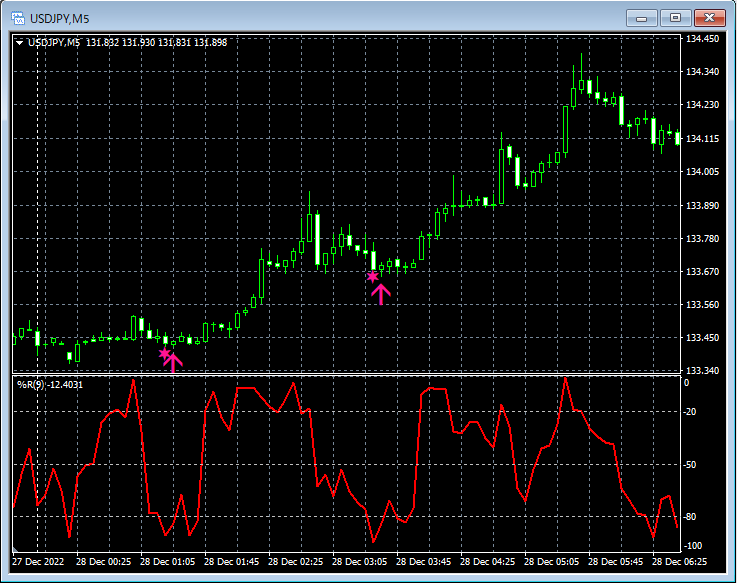The height and width of the screenshot is (583, 738).
Task: Click the 27 Dec 2022 time label
Action: pos(38,561)
